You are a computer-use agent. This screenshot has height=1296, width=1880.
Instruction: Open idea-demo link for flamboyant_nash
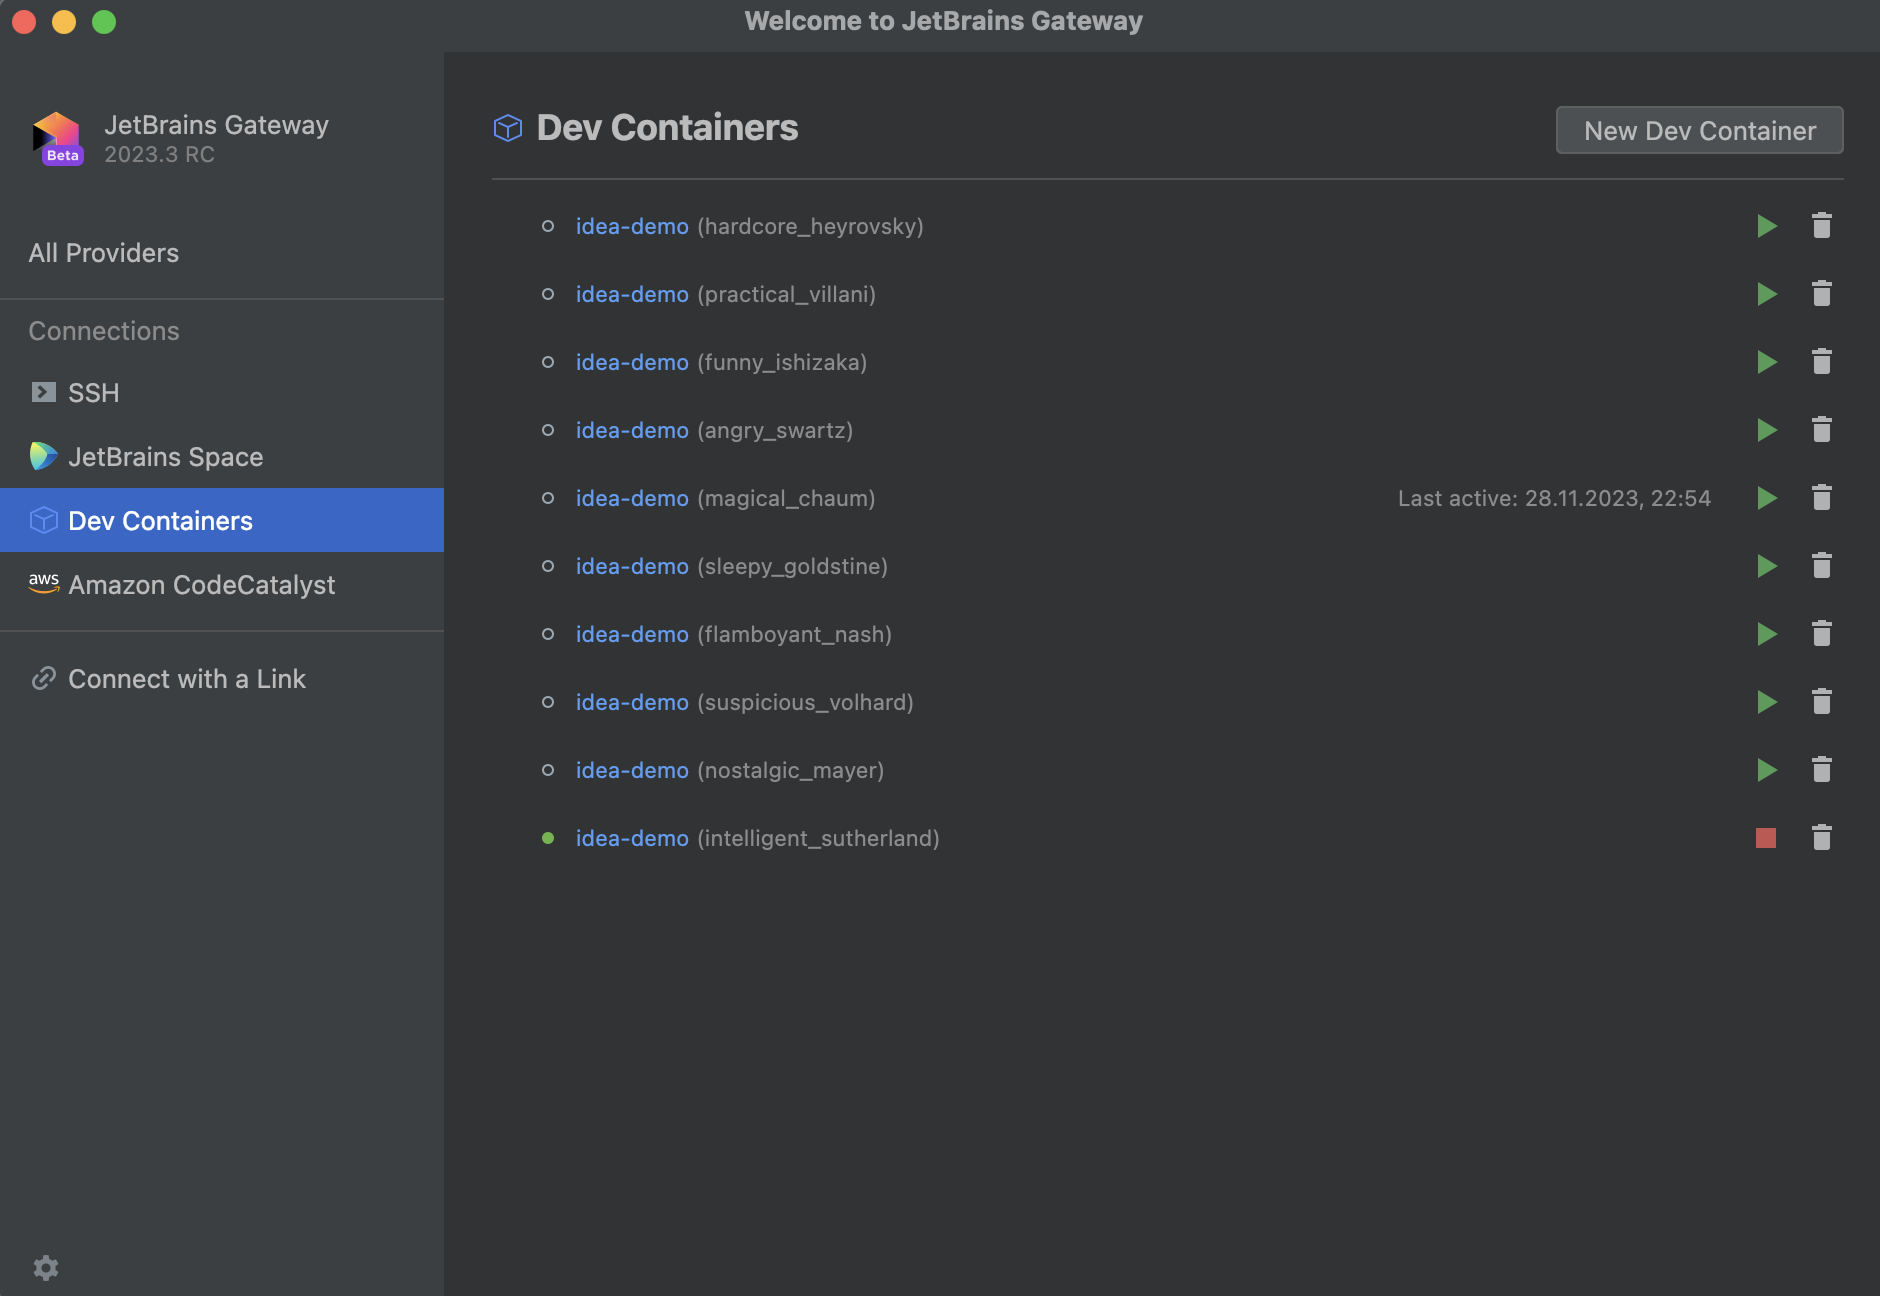pyautogui.click(x=632, y=634)
